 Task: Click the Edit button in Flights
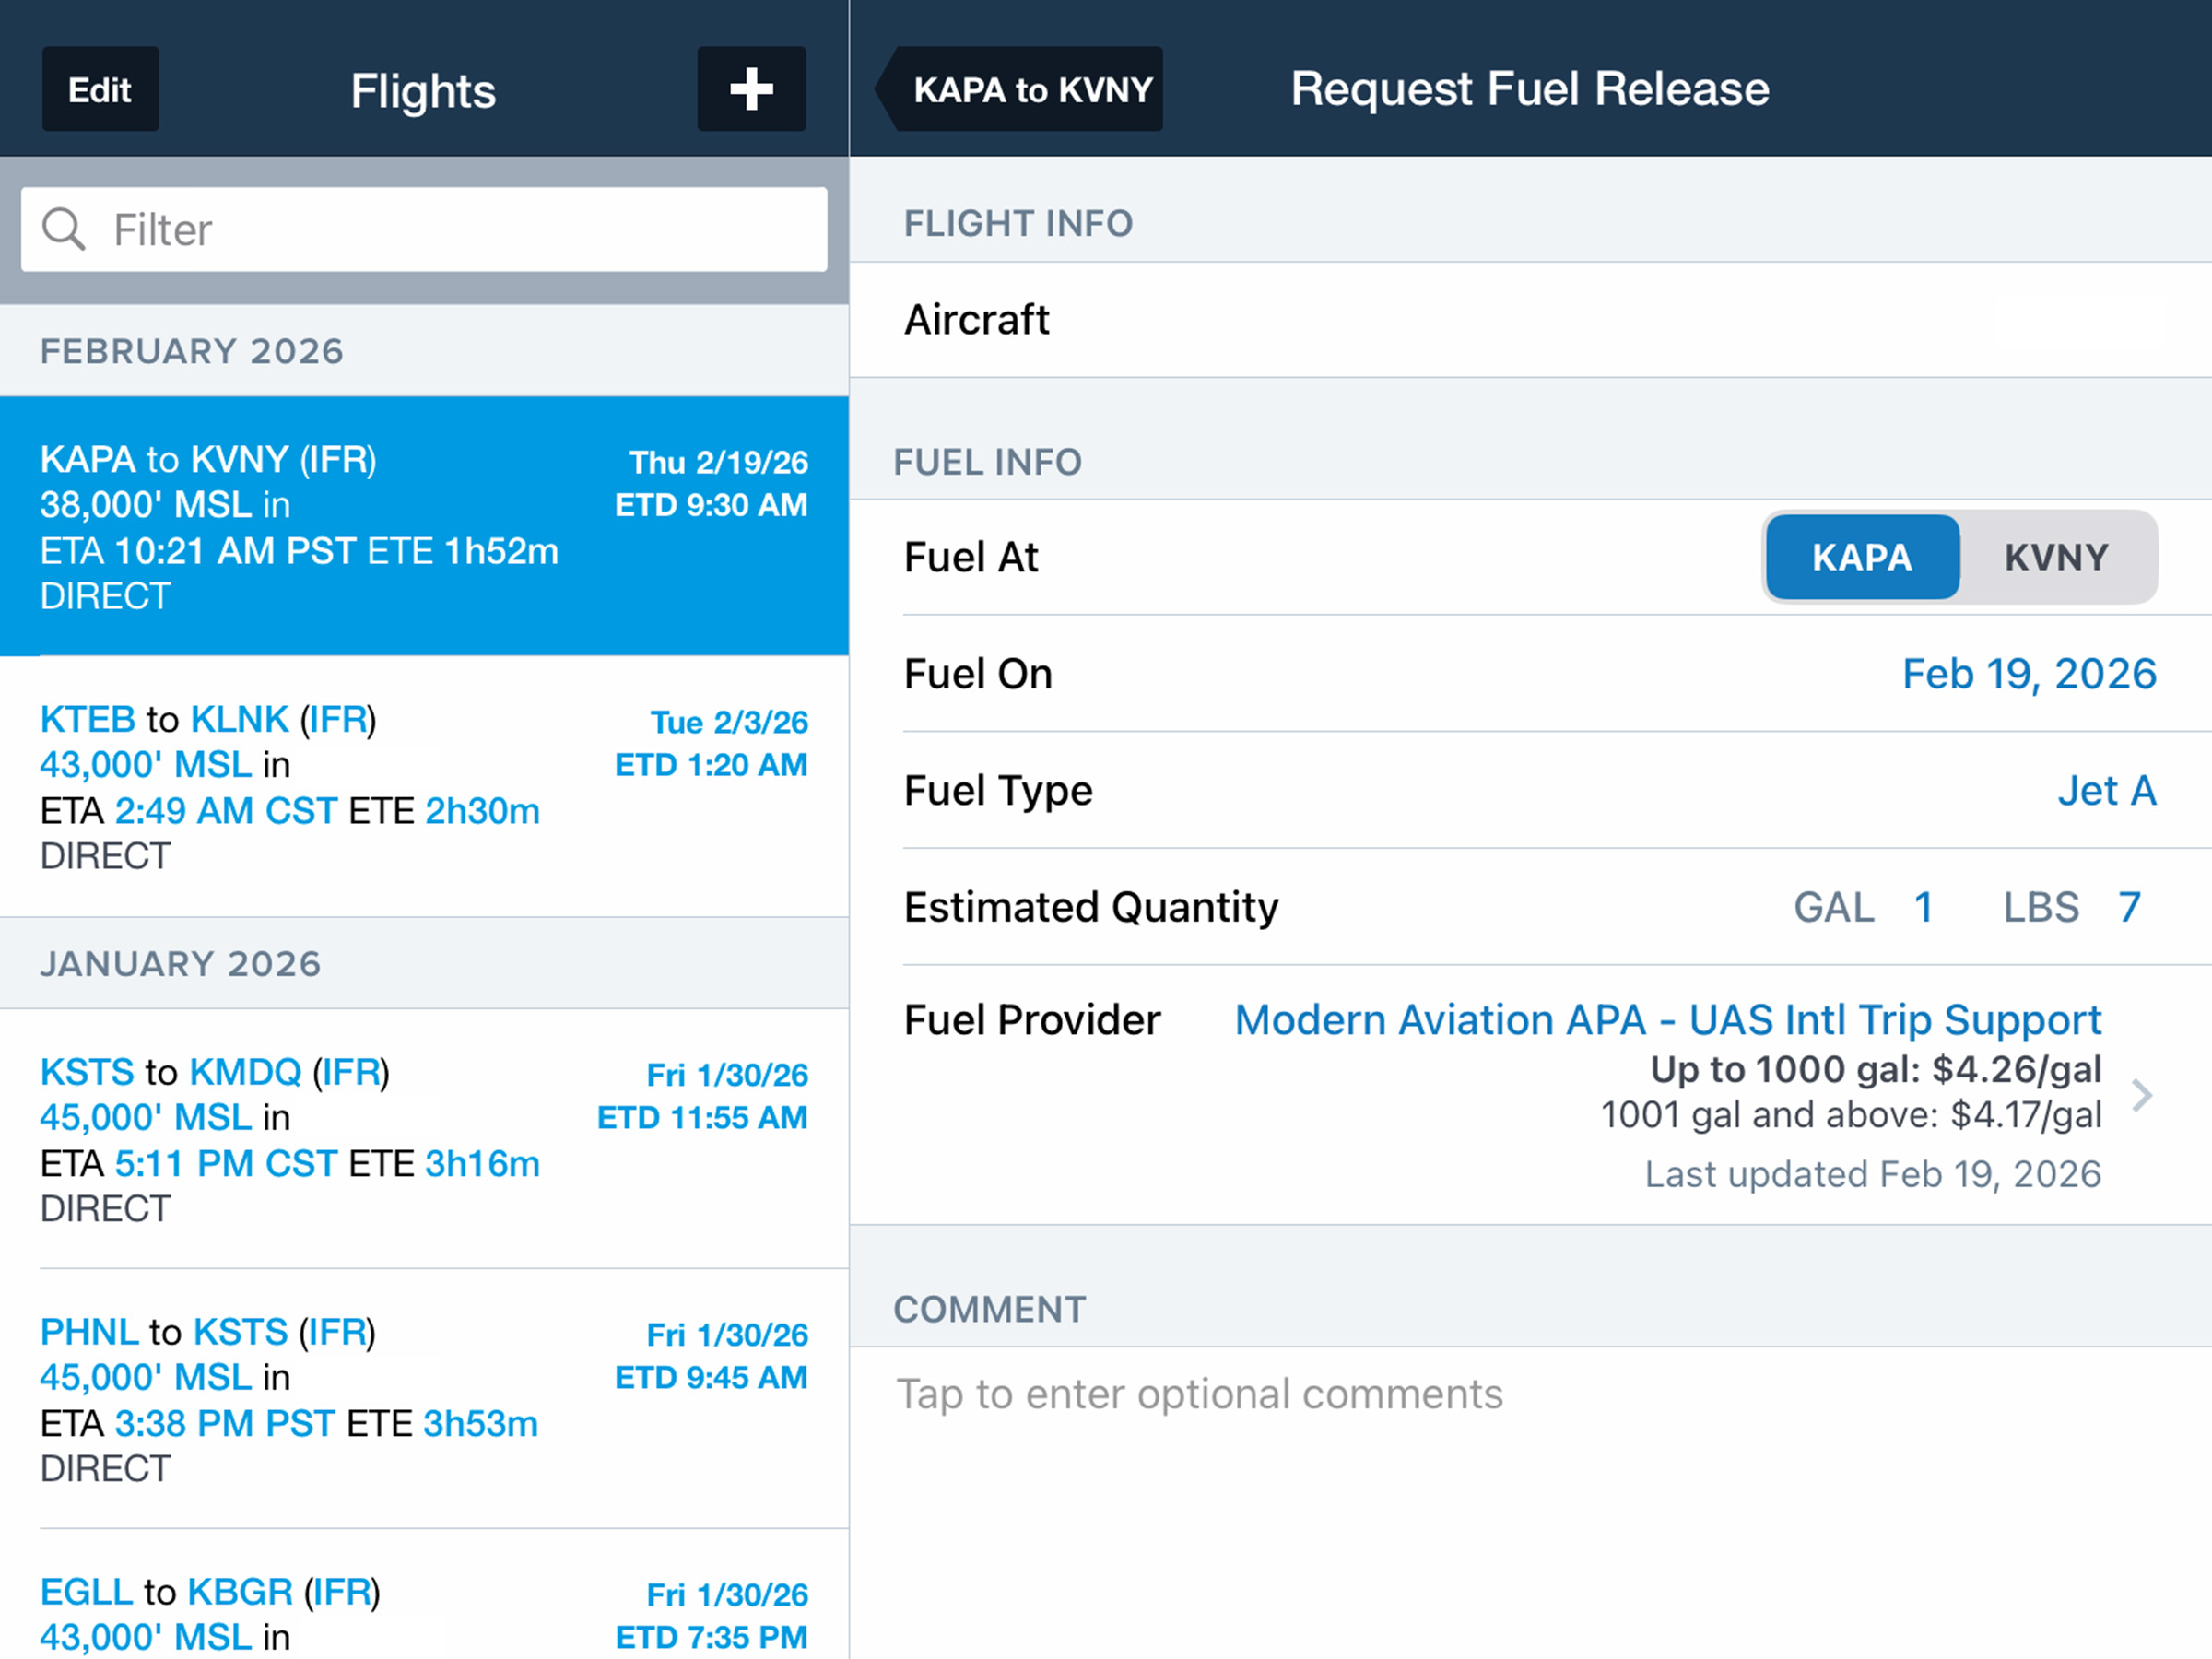(x=100, y=89)
